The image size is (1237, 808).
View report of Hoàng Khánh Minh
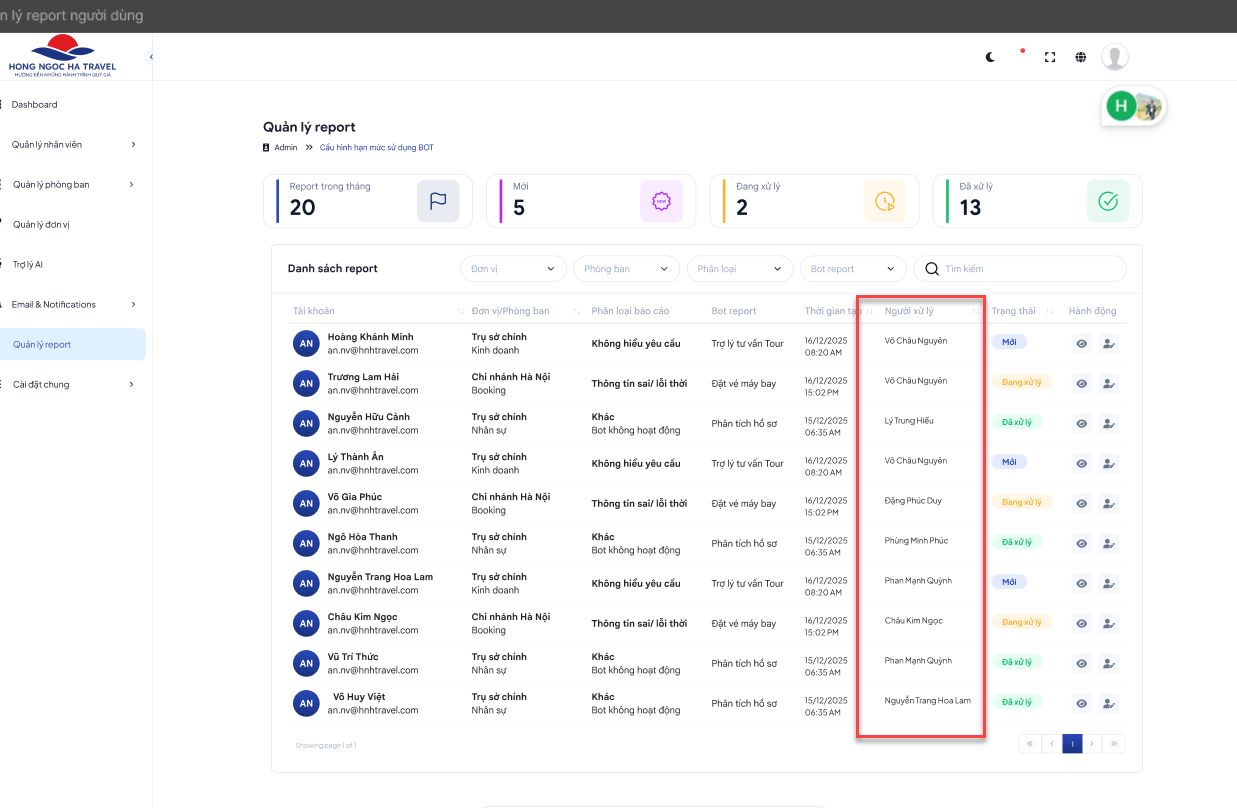tap(1081, 343)
